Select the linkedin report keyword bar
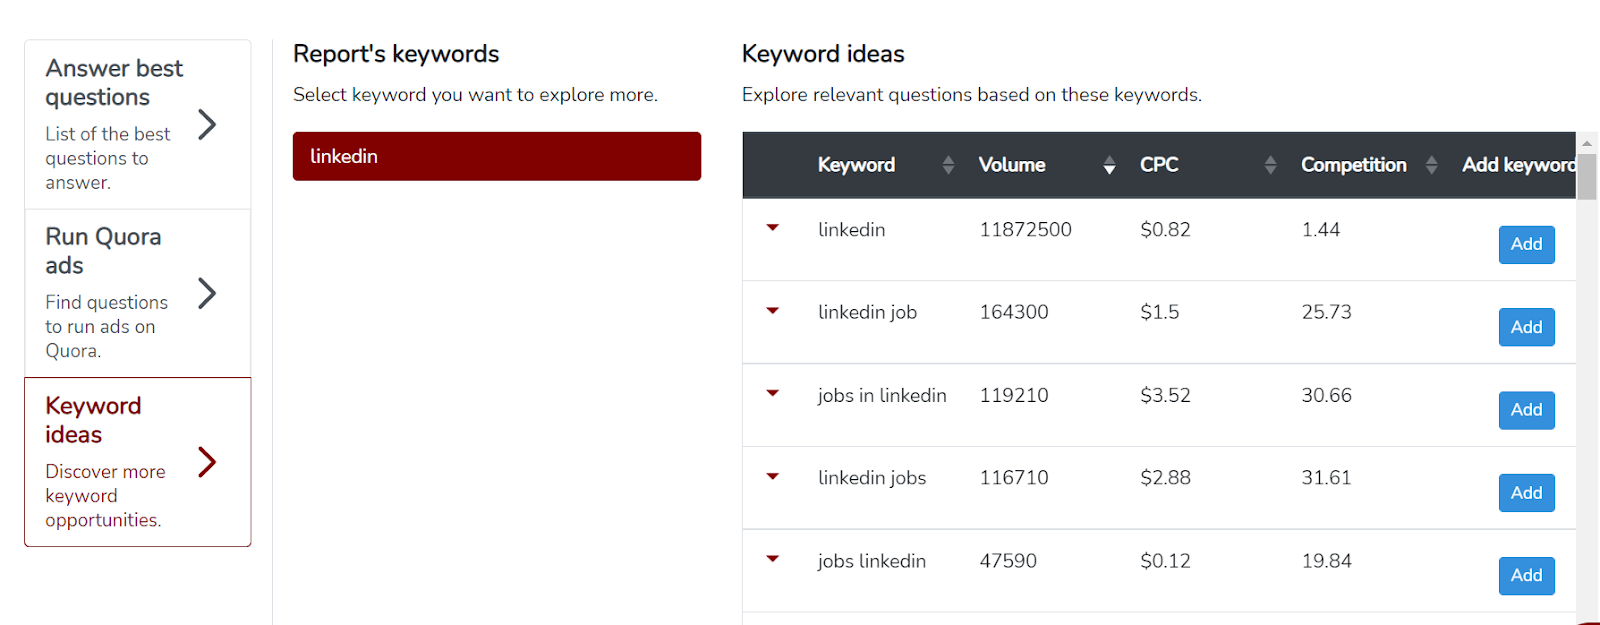This screenshot has width=1600, height=625. 496,157
